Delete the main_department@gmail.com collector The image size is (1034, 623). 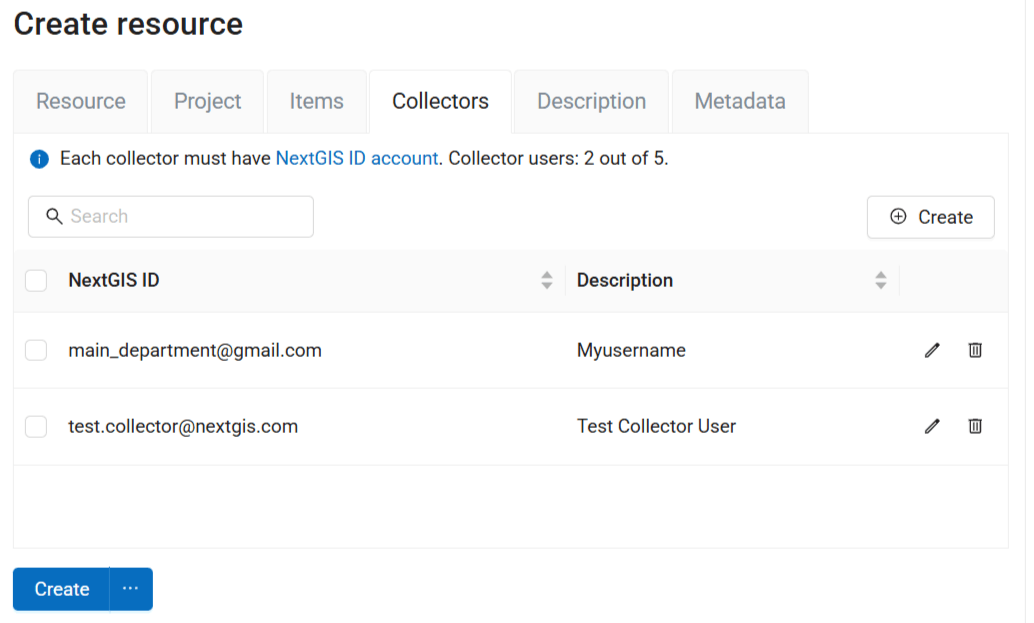point(975,350)
